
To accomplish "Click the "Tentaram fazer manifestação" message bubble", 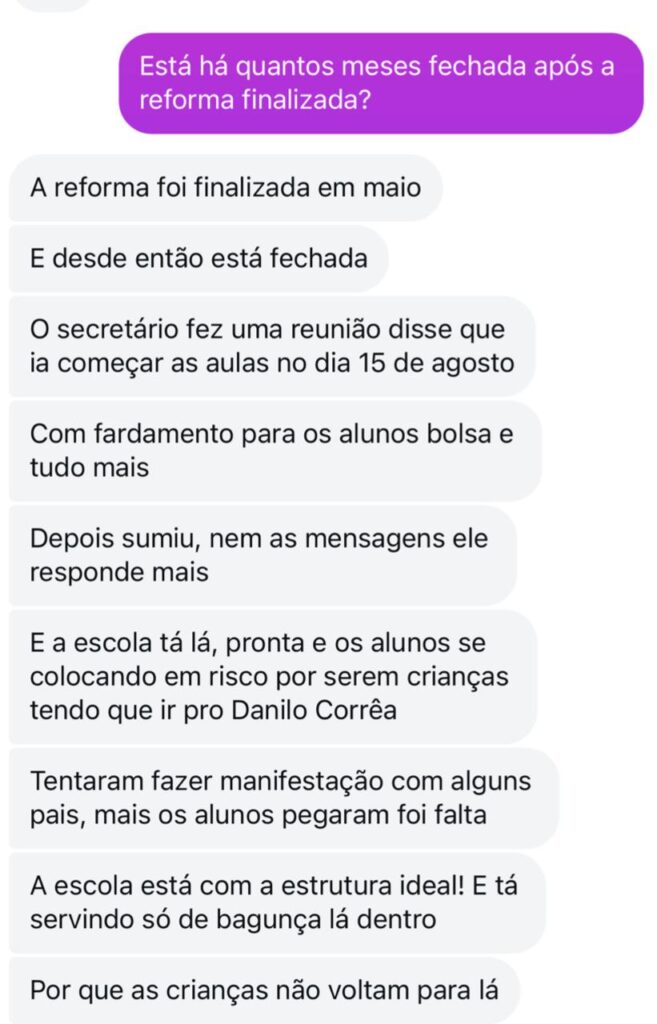I will (282, 797).
